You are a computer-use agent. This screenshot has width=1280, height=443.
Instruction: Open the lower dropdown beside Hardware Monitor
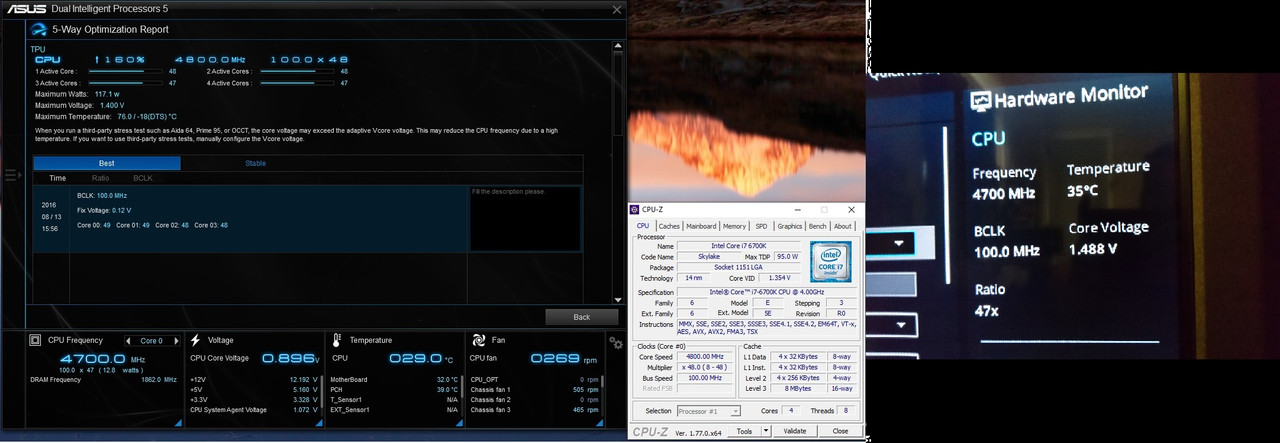pyautogui.click(x=892, y=325)
